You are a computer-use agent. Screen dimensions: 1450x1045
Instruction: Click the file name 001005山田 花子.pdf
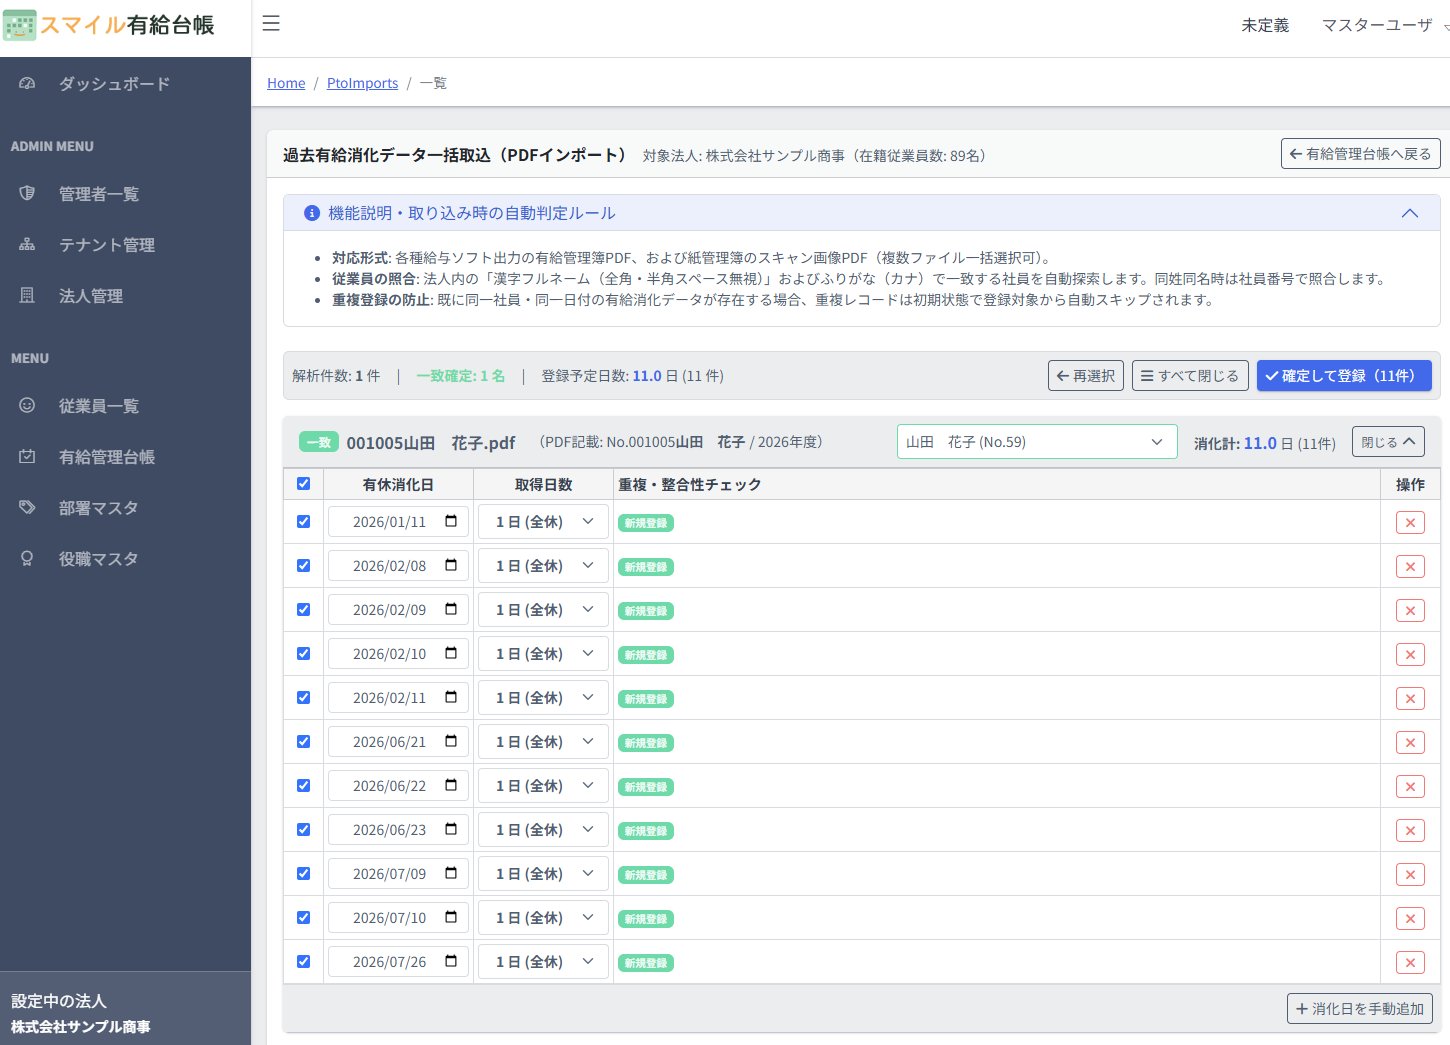coord(431,443)
